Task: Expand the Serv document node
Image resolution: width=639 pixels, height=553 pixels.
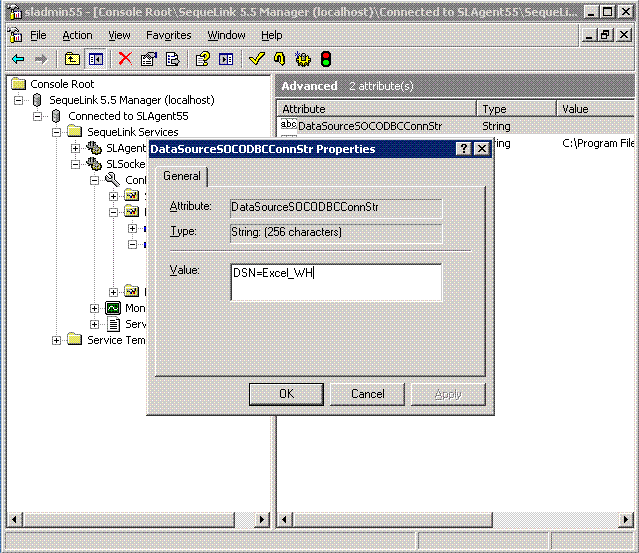Action: 95,324
